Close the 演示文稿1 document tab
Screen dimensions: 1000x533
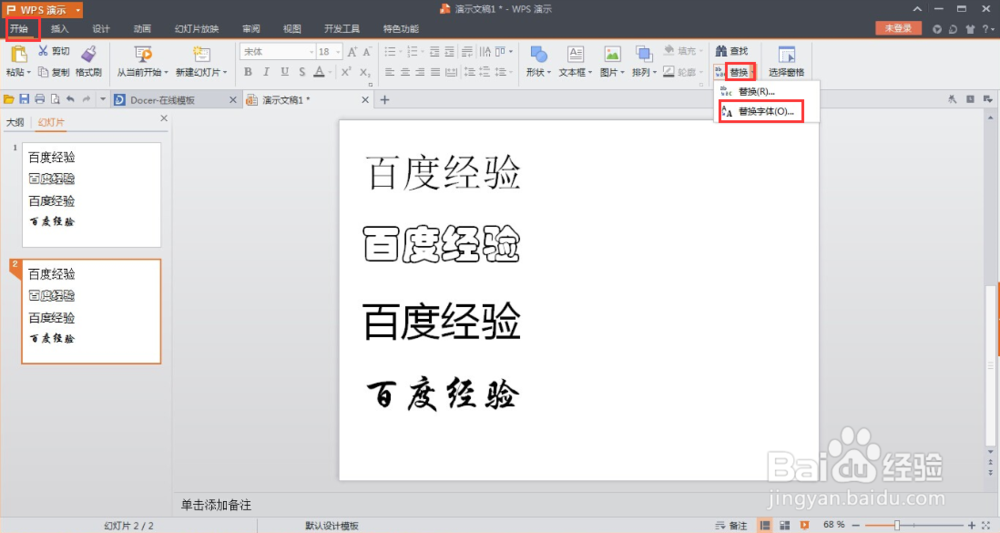[x=365, y=100]
